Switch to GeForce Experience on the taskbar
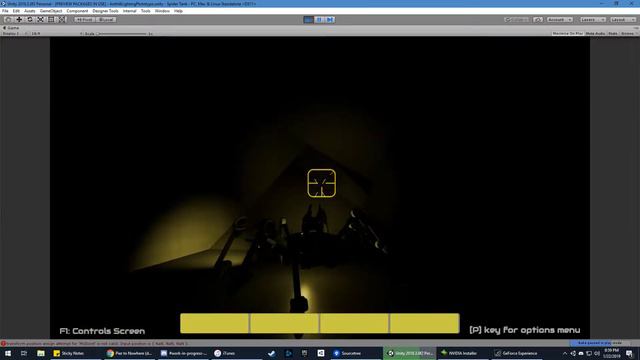Screen dimensions: 640x360 pos(517,353)
